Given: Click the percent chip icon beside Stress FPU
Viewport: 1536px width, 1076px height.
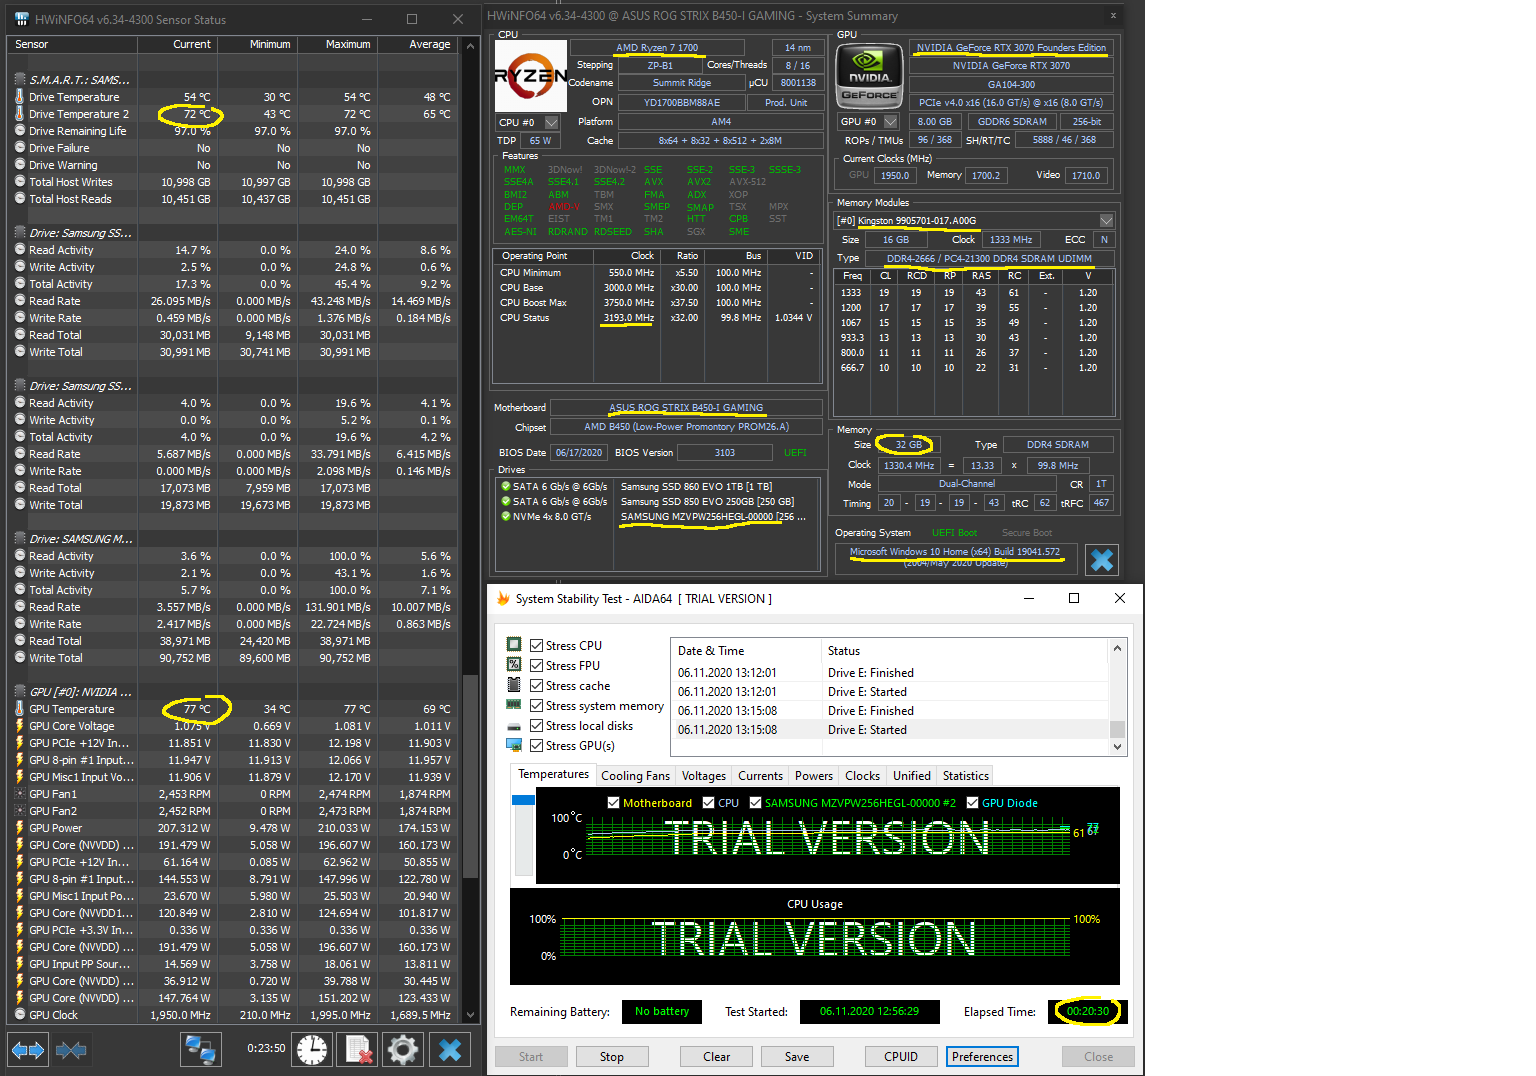Looking at the screenshot, I should point(514,665).
